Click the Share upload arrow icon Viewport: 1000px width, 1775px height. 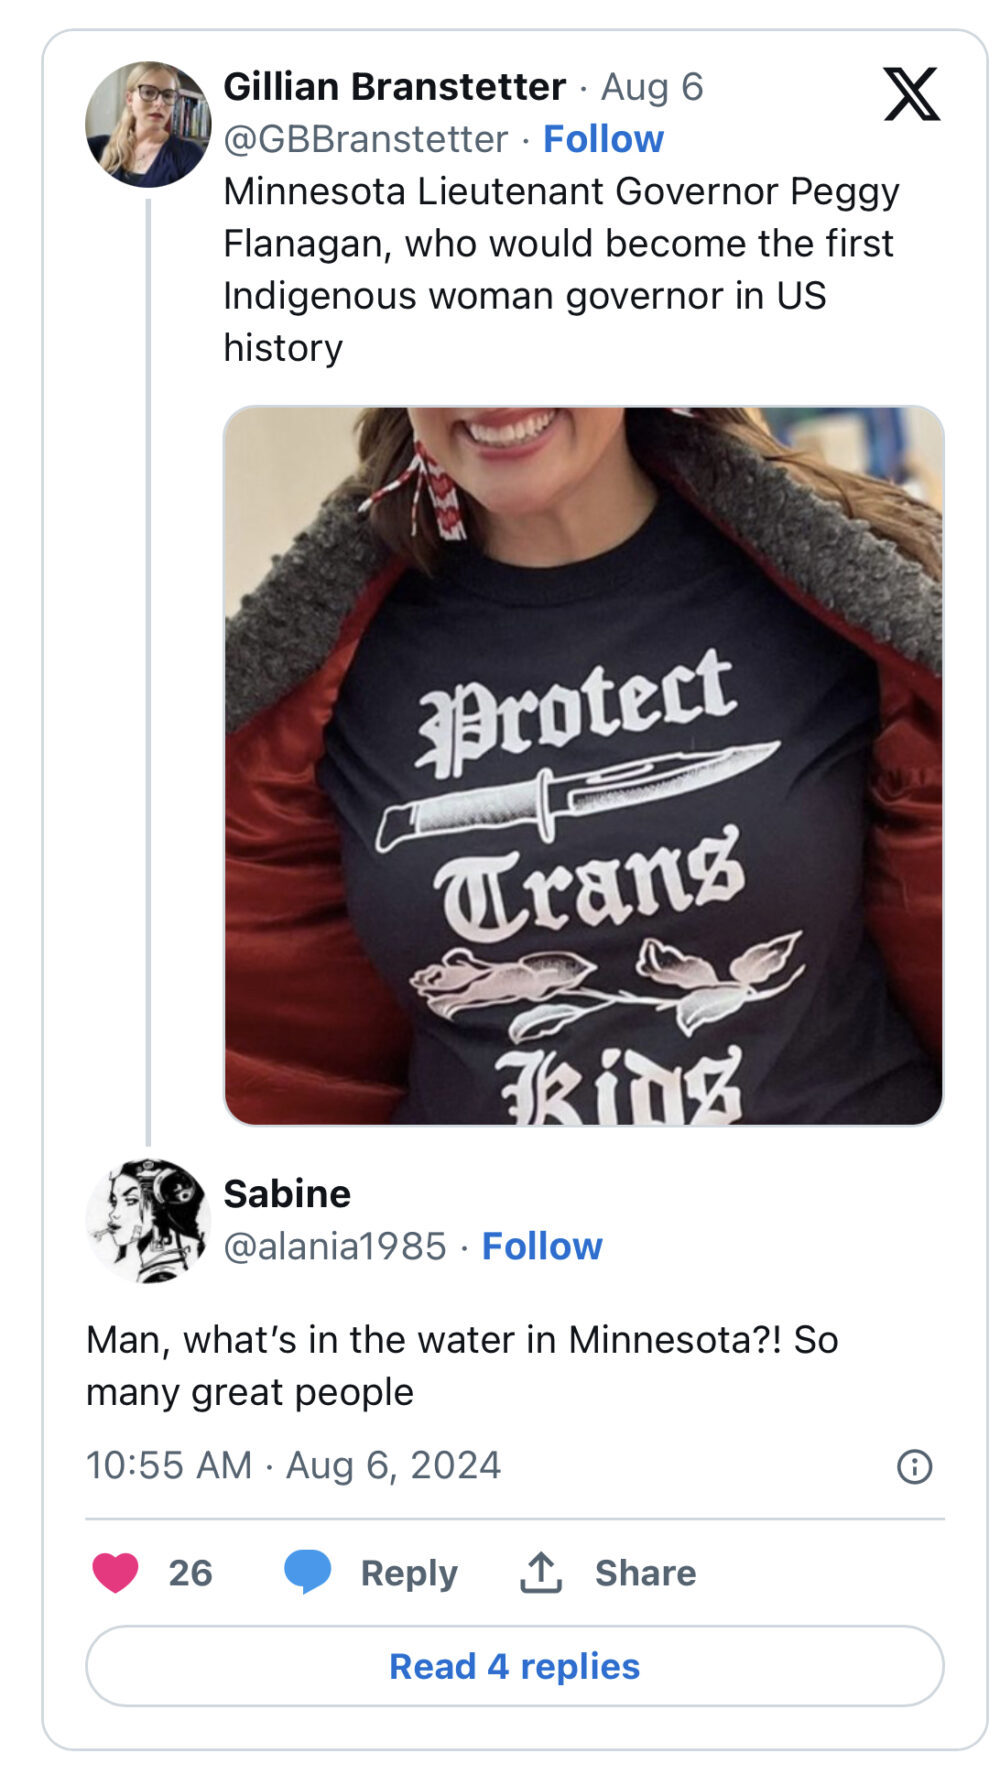pyautogui.click(x=541, y=1572)
